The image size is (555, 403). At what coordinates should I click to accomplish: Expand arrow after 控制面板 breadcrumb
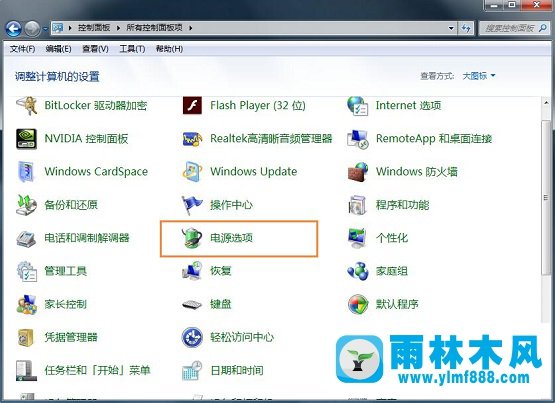click(118, 28)
